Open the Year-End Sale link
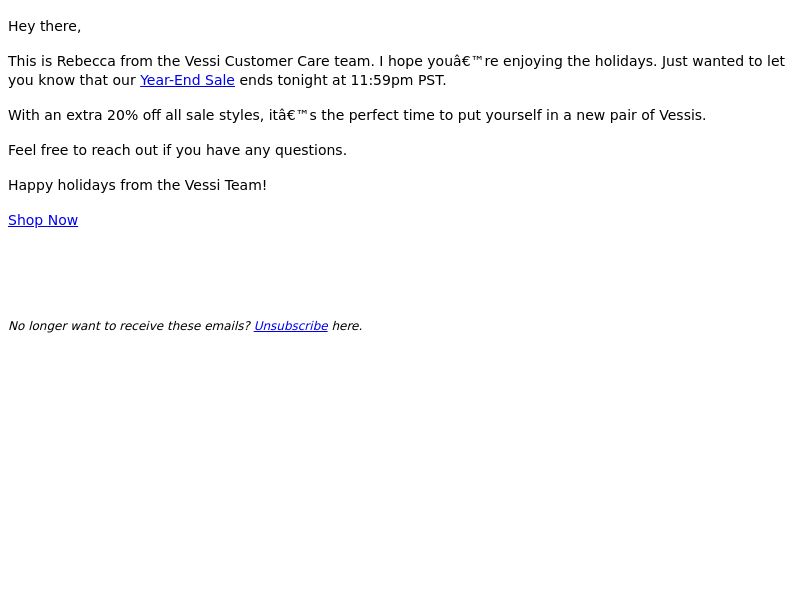 coord(187,80)
